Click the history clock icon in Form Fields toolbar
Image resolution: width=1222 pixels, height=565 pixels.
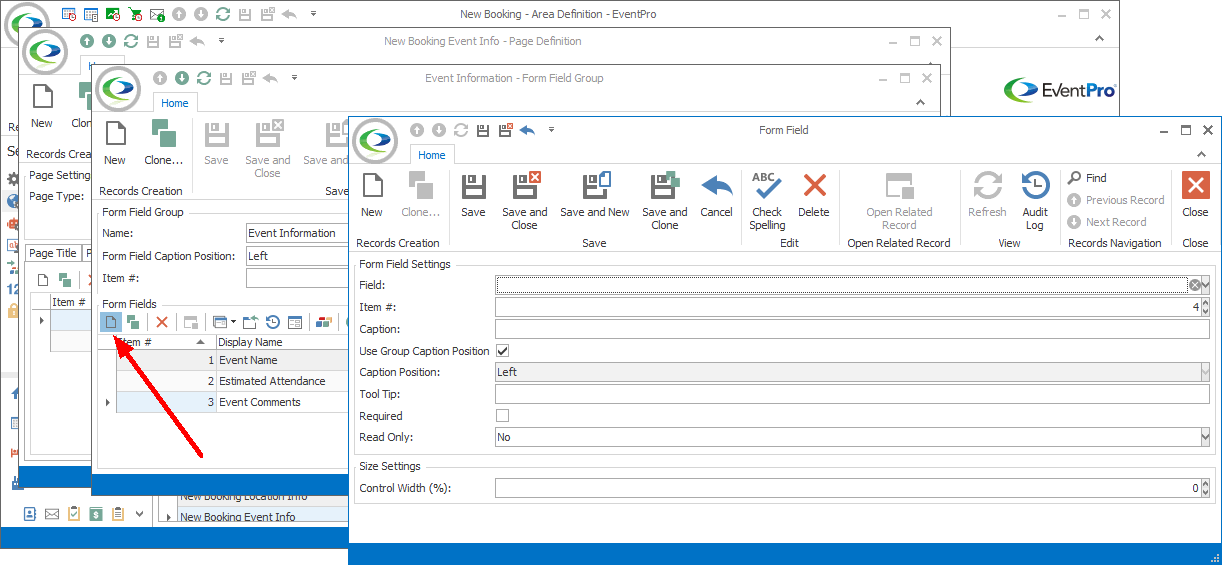point(272,322)
